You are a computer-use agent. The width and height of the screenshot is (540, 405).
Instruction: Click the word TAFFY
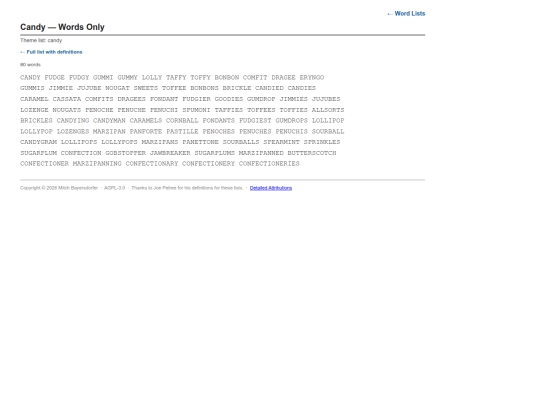[x=176, y=77]
